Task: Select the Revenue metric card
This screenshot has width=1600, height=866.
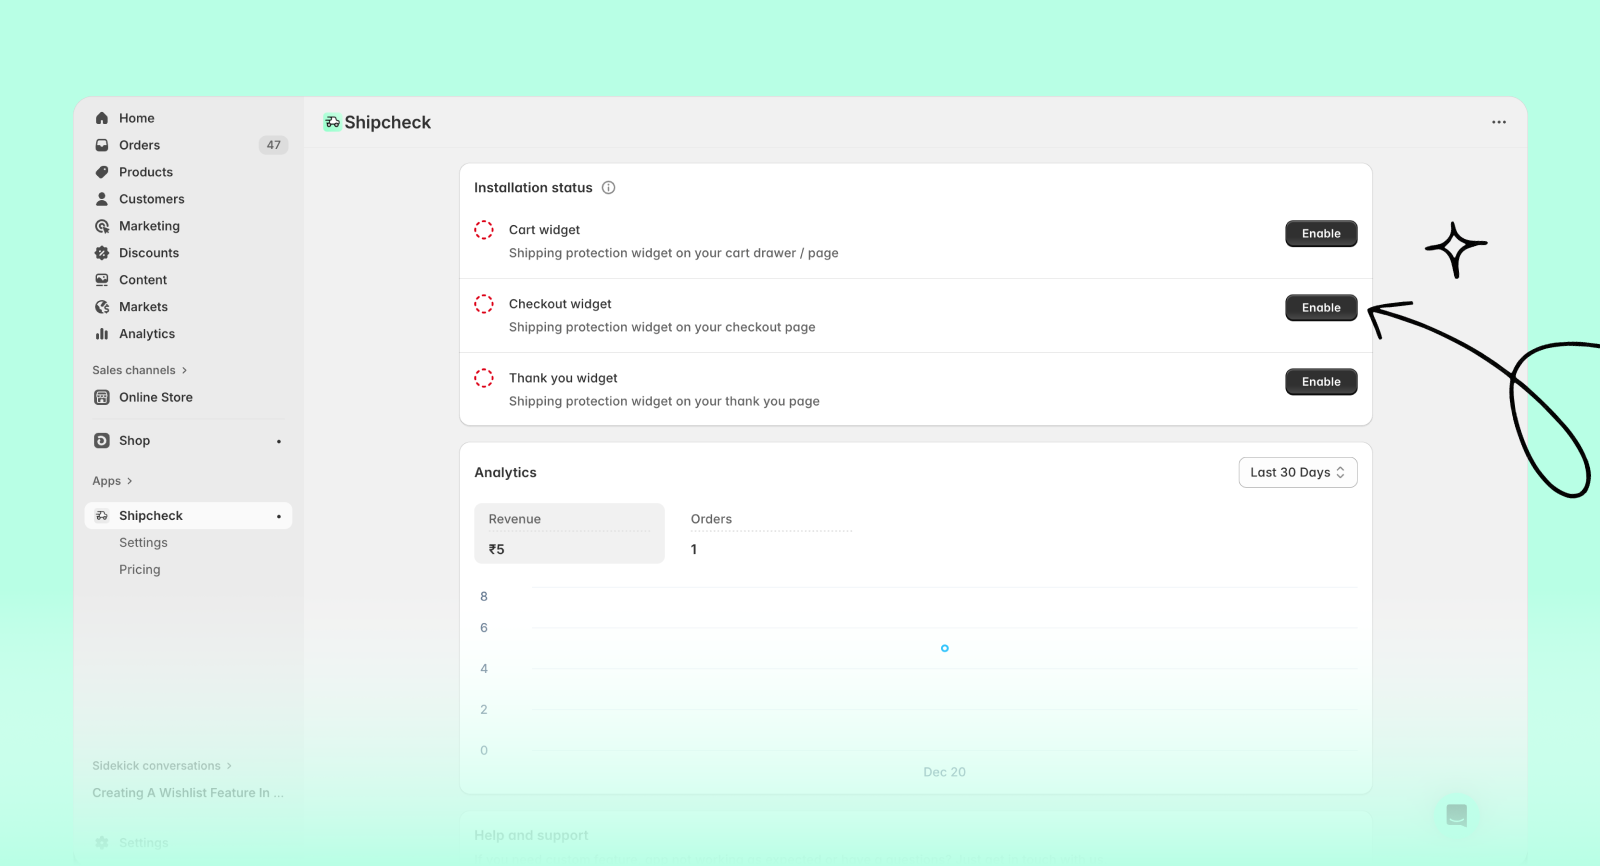Action: (569, 534)
